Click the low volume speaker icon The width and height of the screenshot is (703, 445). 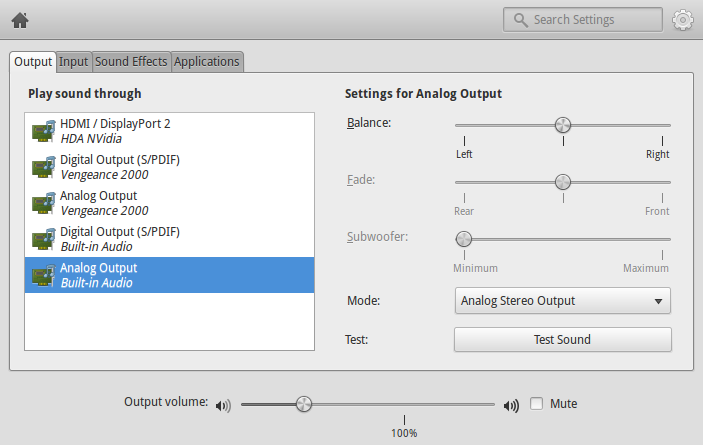(x=223, y=406)
